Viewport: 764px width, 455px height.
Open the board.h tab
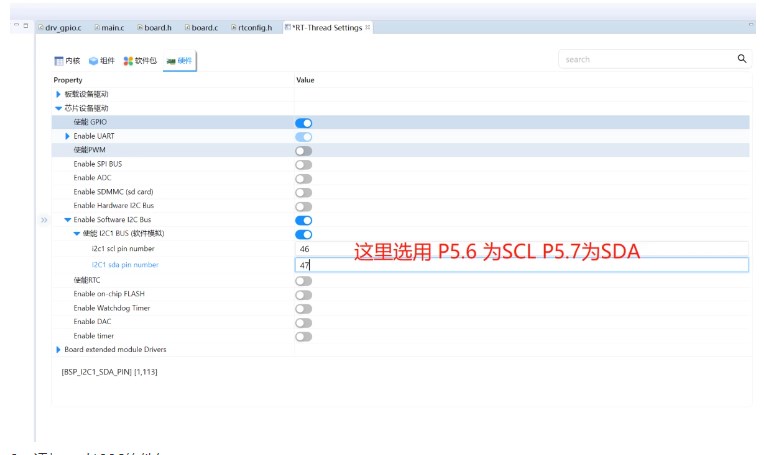click(x=154, y=28)
